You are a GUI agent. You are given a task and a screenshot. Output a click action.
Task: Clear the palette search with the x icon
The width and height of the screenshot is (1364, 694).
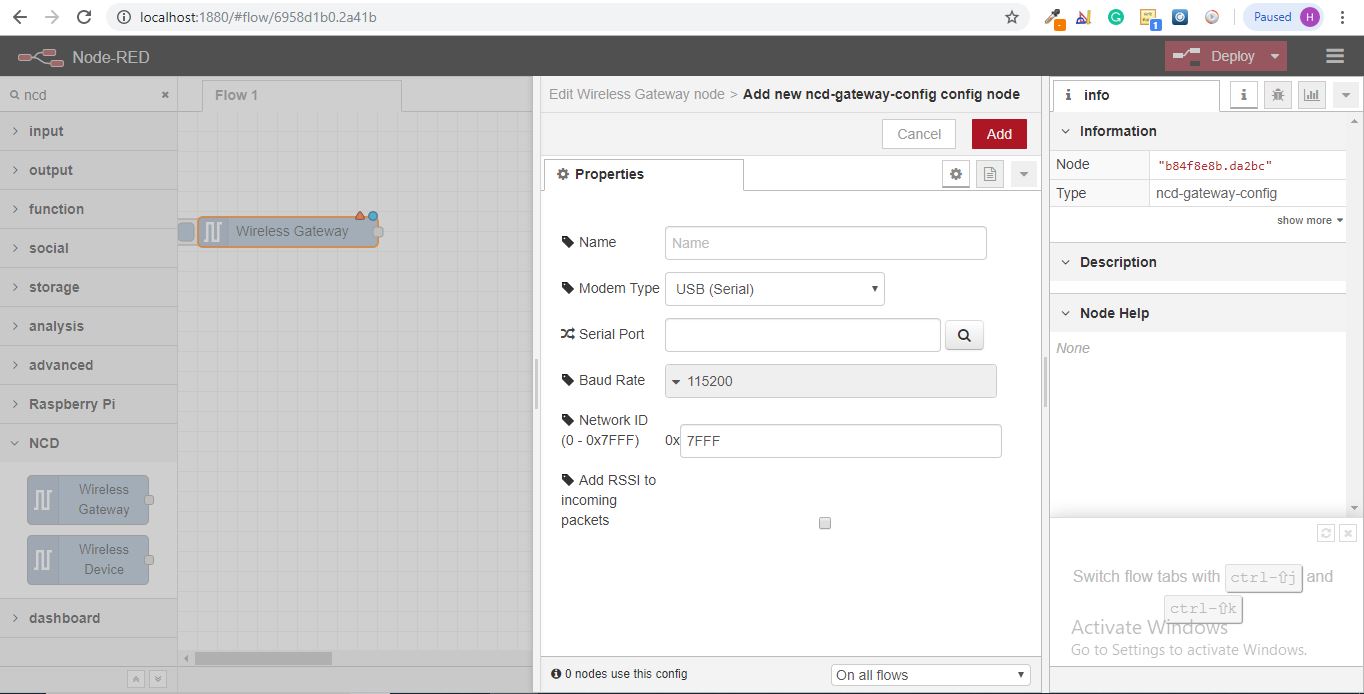click(x=165, y=95)
